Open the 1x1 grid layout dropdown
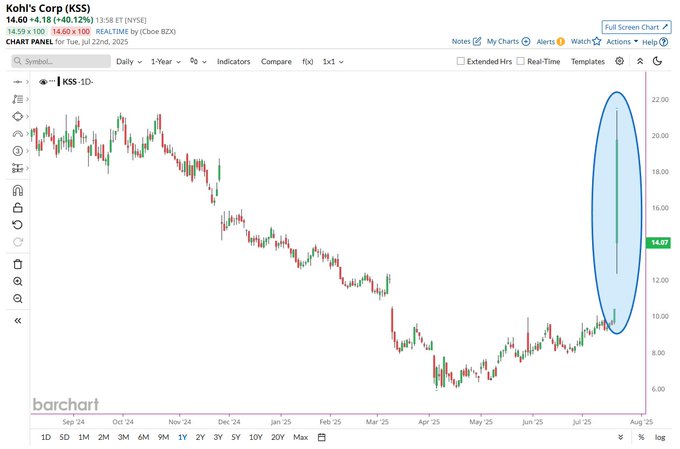The width and height of the screenshot is (680, 449). 333,62
